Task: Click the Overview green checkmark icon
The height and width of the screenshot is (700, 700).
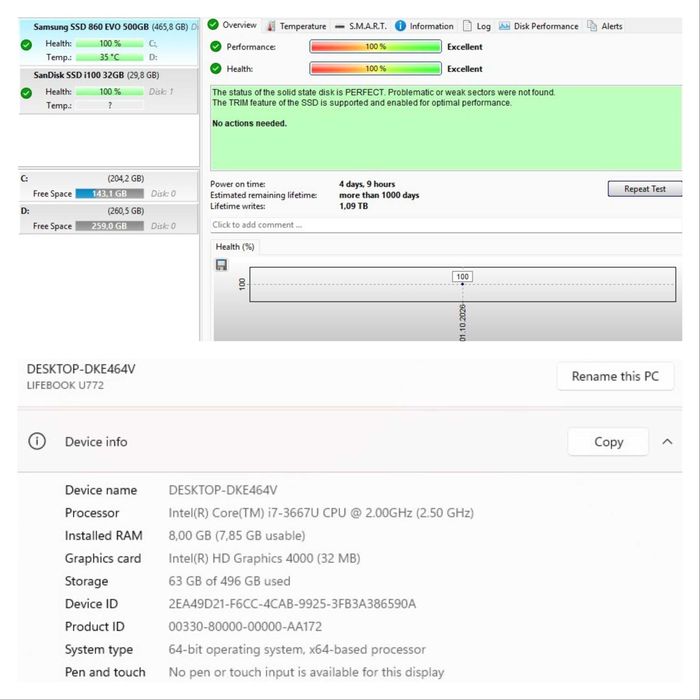Action: 213,25
